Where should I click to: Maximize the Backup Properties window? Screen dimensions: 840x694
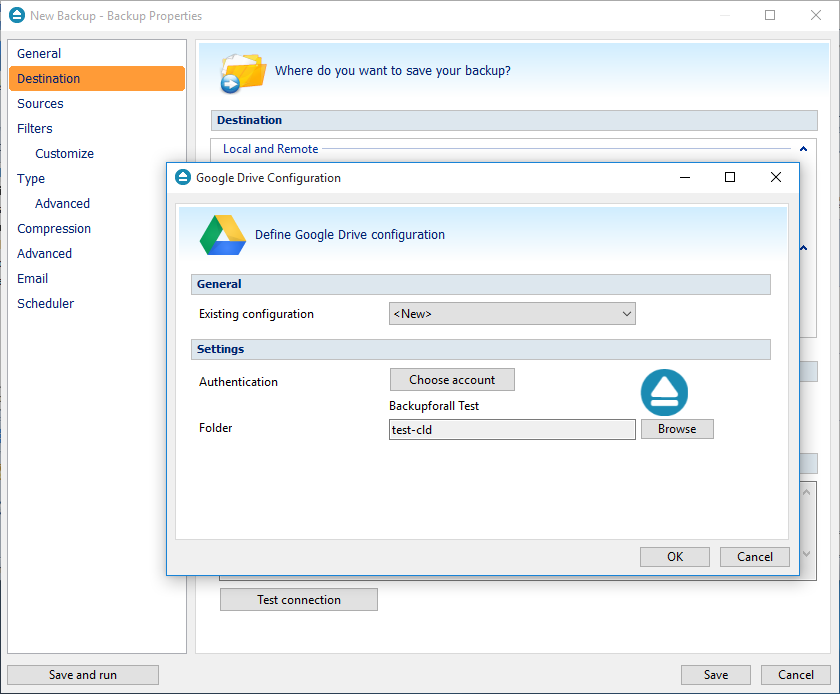coord(770,15)
